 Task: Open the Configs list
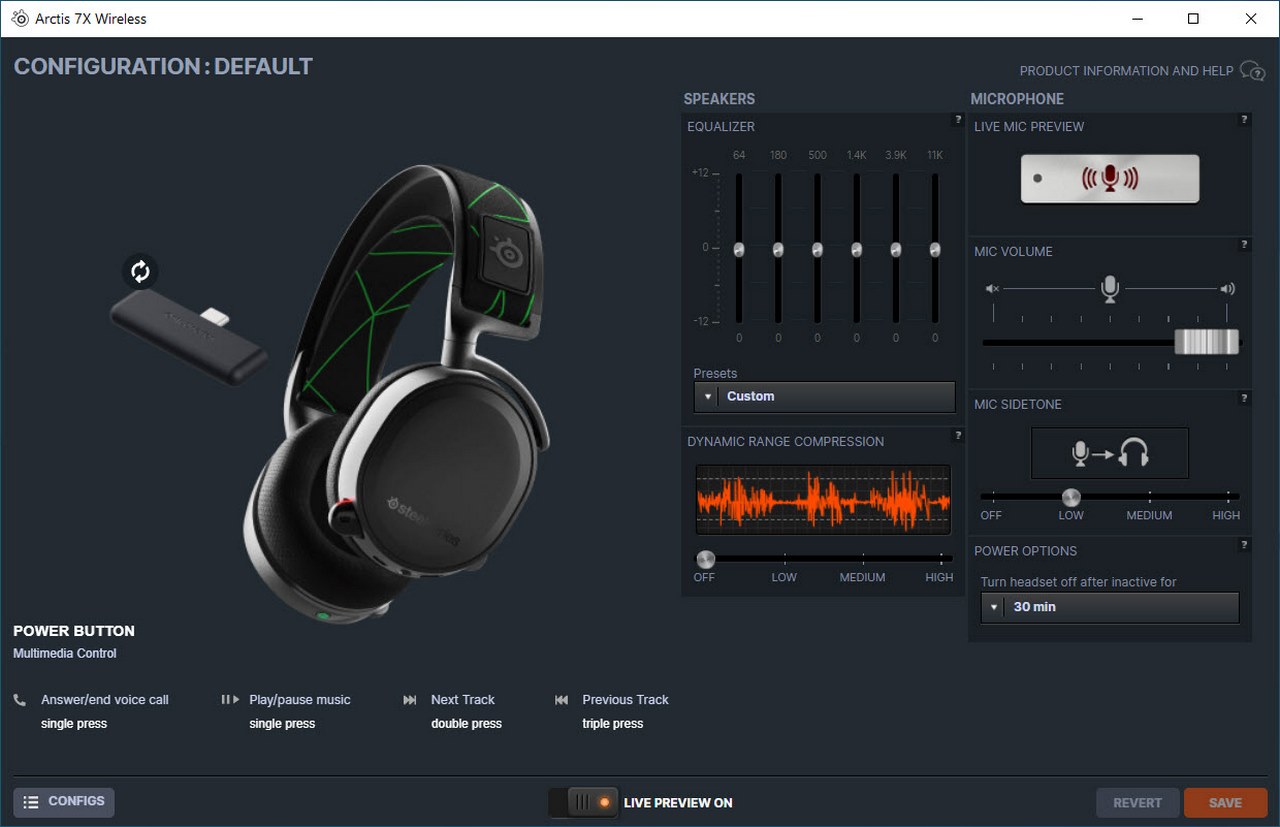[x=64, y=802]
